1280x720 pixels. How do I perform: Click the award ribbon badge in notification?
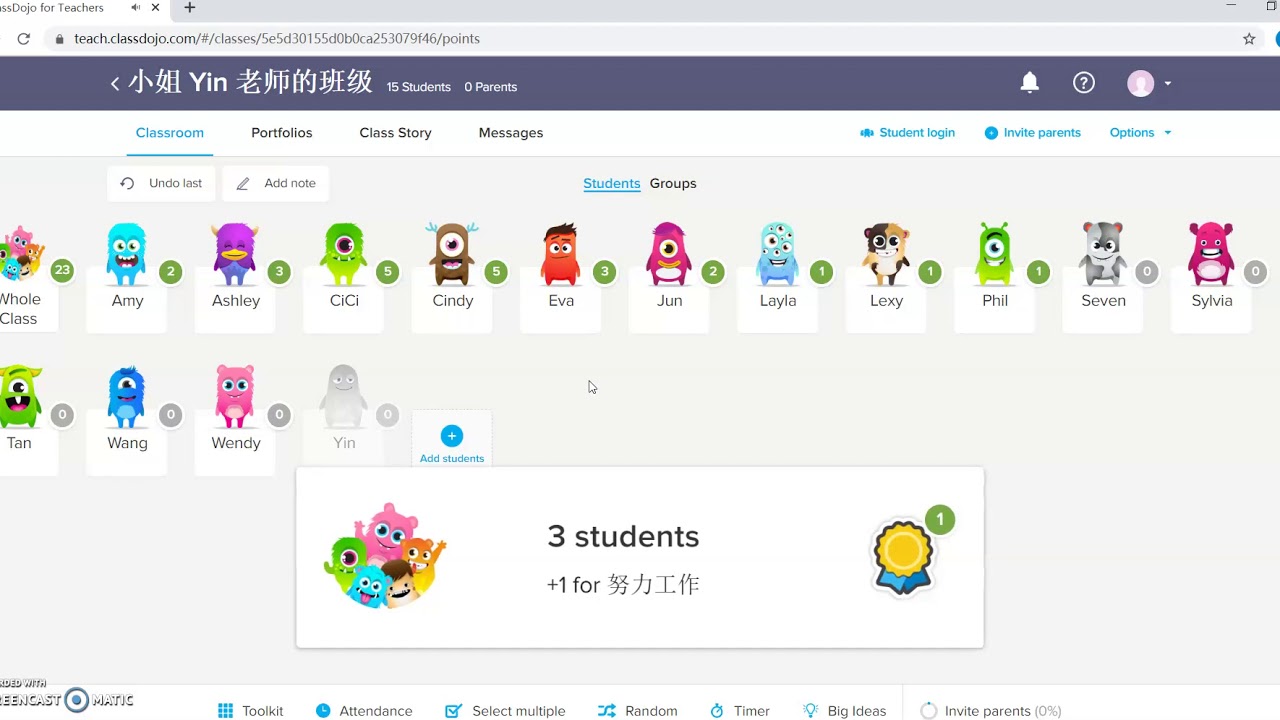[x=903, y=557]
